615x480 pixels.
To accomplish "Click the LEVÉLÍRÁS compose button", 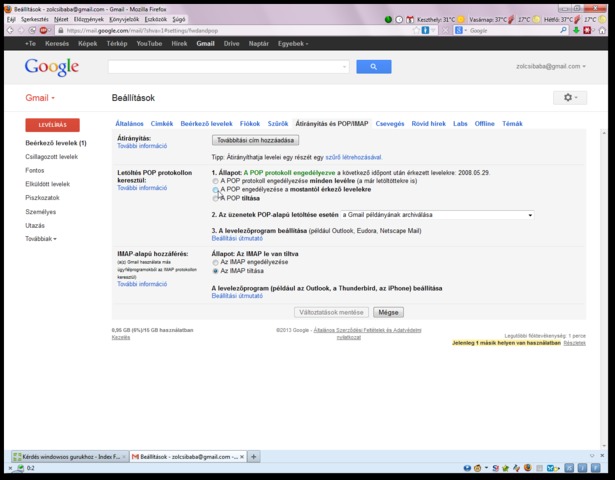I will pyautogui.click(x=53, y=125).
